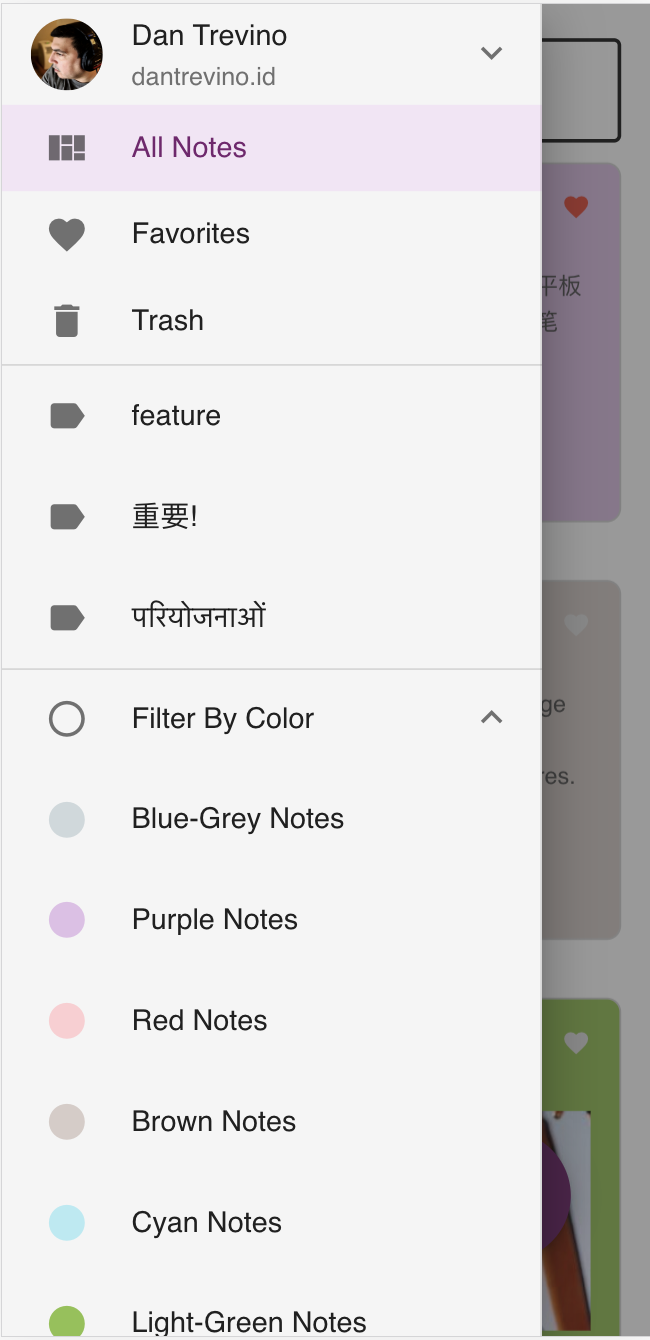Open the Favorites menu item
Viewport: 650px width, 1340px height.
point(191,234)
